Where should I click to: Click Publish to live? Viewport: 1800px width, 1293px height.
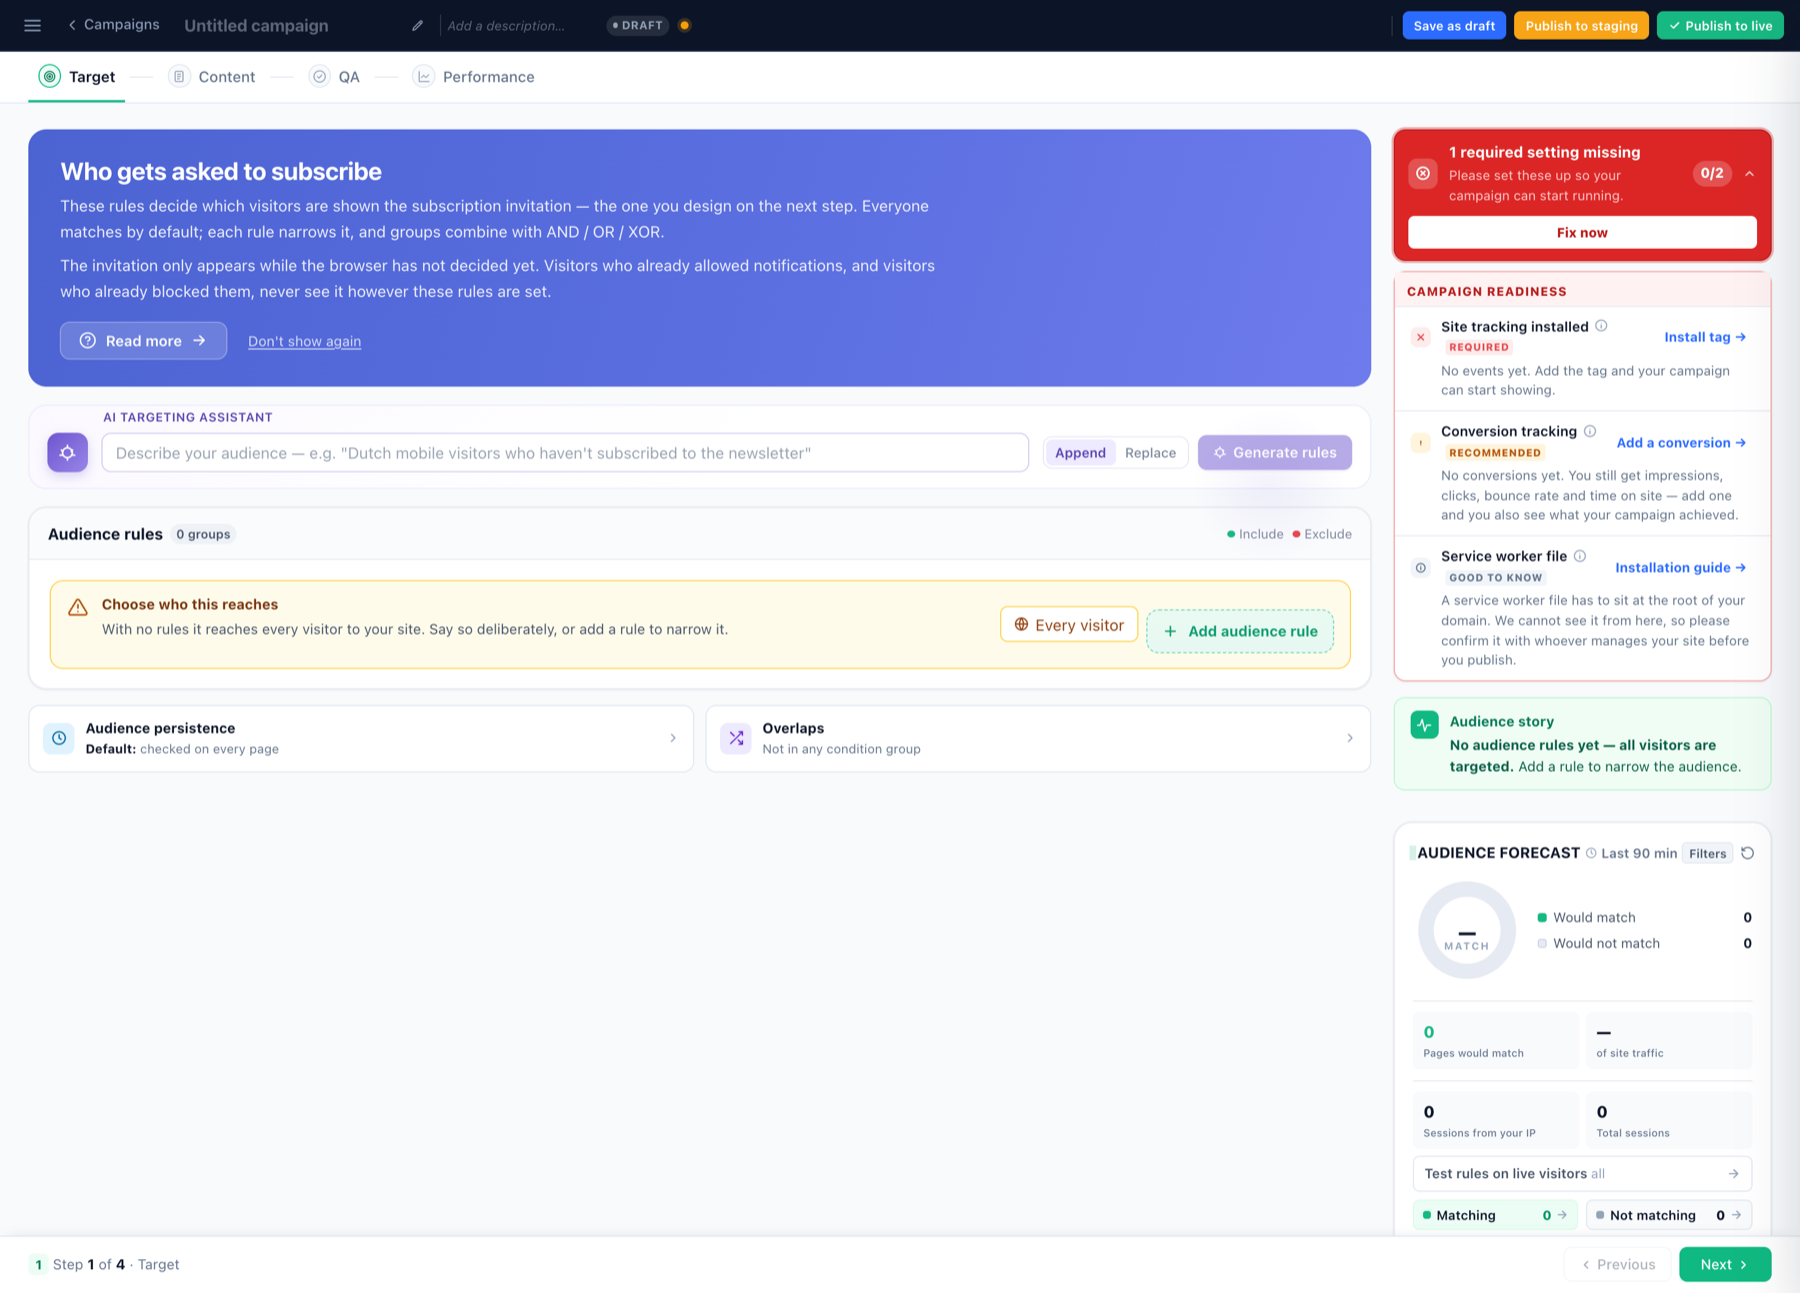[x=1720, y=25]
